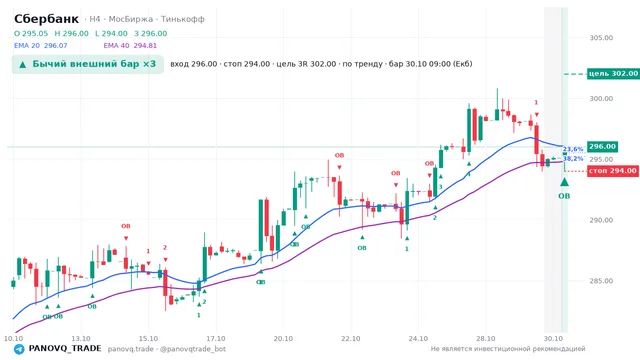Click the green 296.00 current price tag
Image resolution: width=640 pixels, height=360 pixels.
[x=602, y=147]
